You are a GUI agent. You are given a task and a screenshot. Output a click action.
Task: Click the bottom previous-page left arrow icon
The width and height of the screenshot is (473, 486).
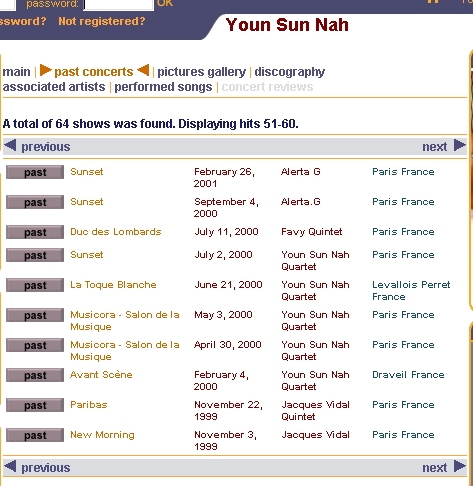coord(10,467)
